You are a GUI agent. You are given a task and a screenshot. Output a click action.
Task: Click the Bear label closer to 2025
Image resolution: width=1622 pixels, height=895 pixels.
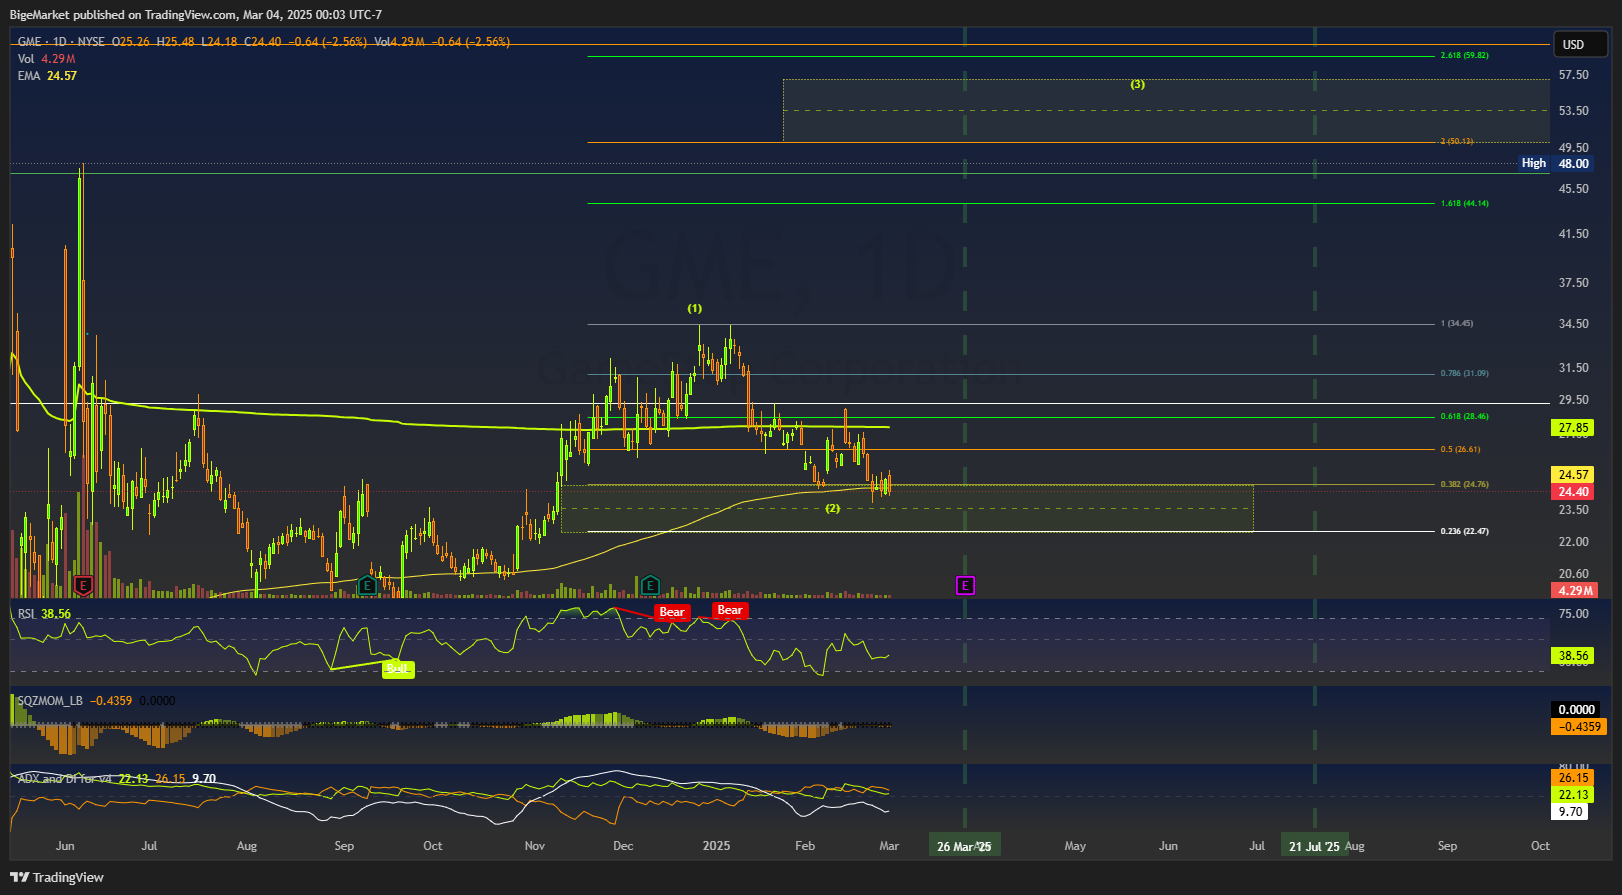(730, 610)
